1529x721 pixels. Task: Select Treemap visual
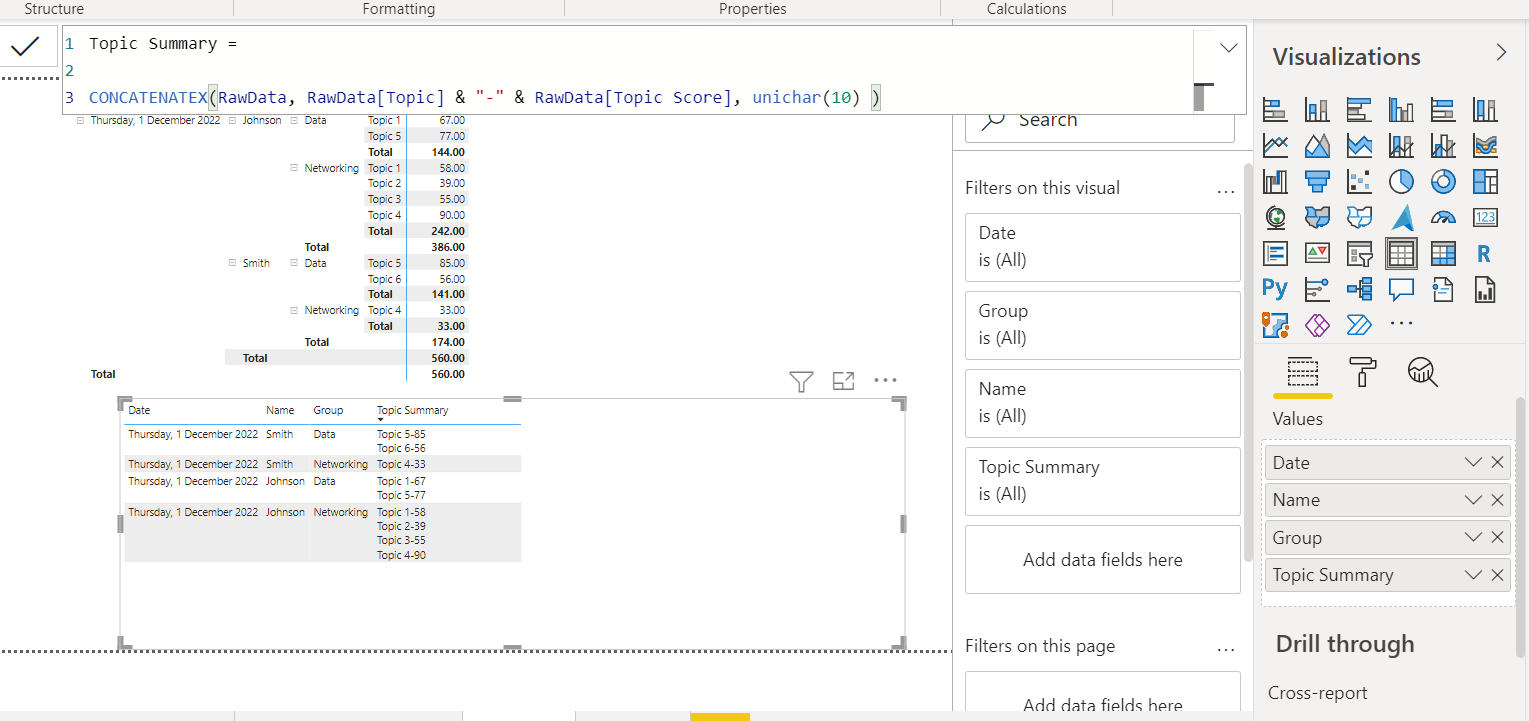point(1485,181)
